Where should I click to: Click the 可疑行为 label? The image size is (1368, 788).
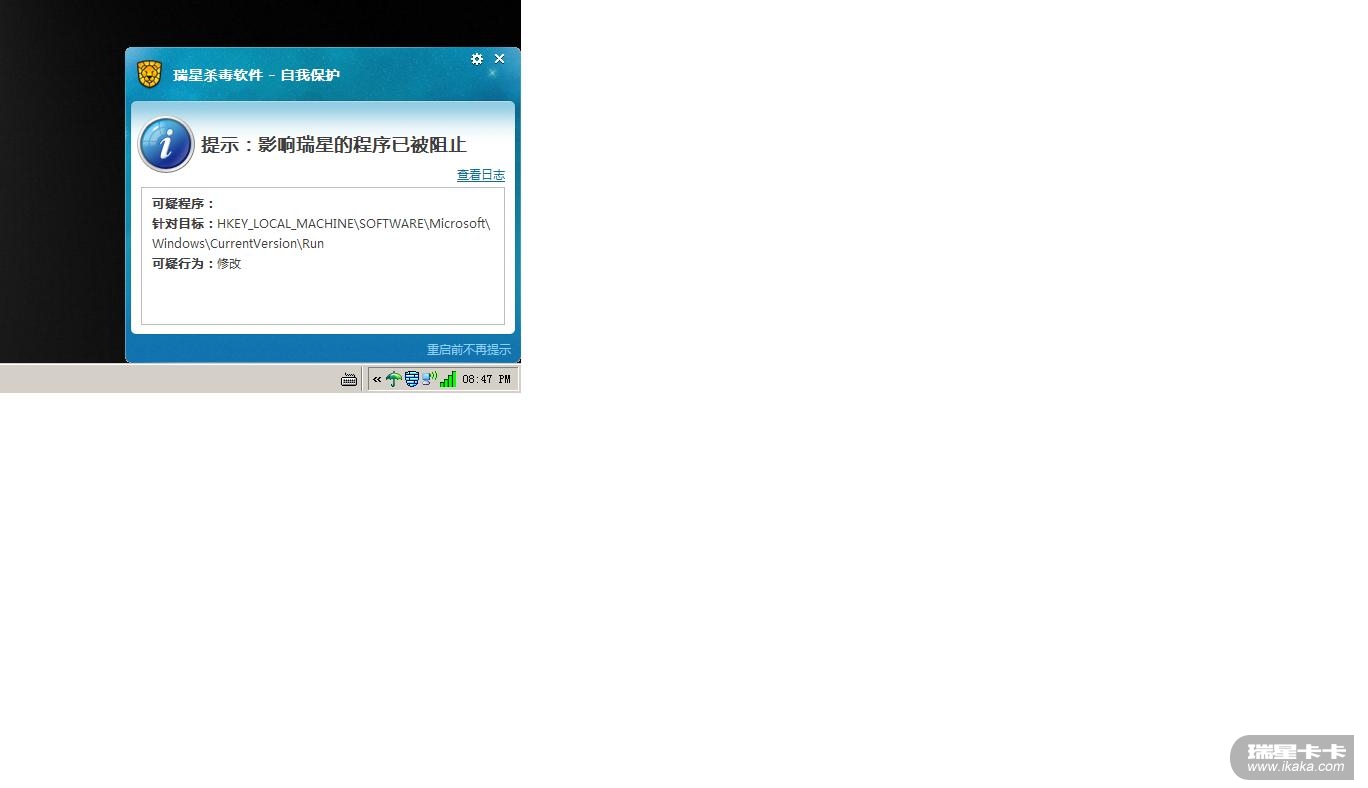(x=184, y=264)
